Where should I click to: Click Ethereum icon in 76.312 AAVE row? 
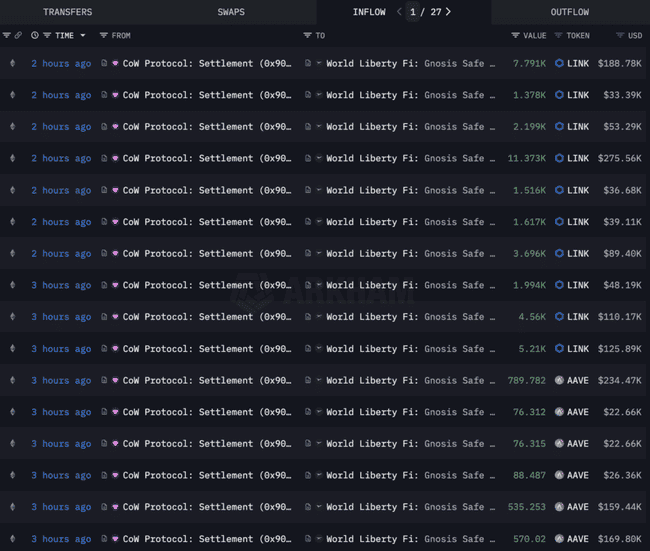coord(12,412)
